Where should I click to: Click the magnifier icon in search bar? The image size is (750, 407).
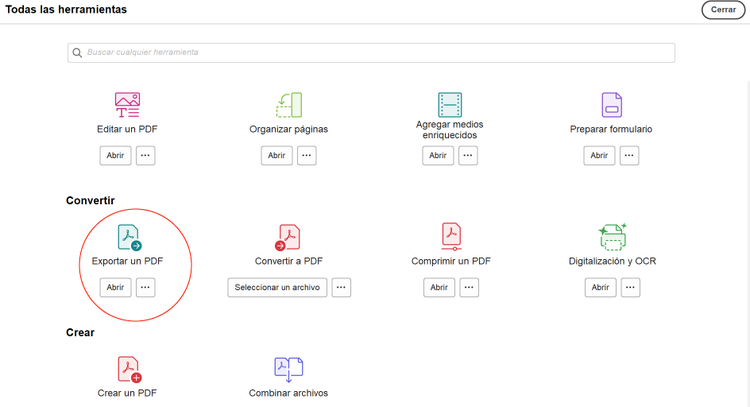(77, 53)
